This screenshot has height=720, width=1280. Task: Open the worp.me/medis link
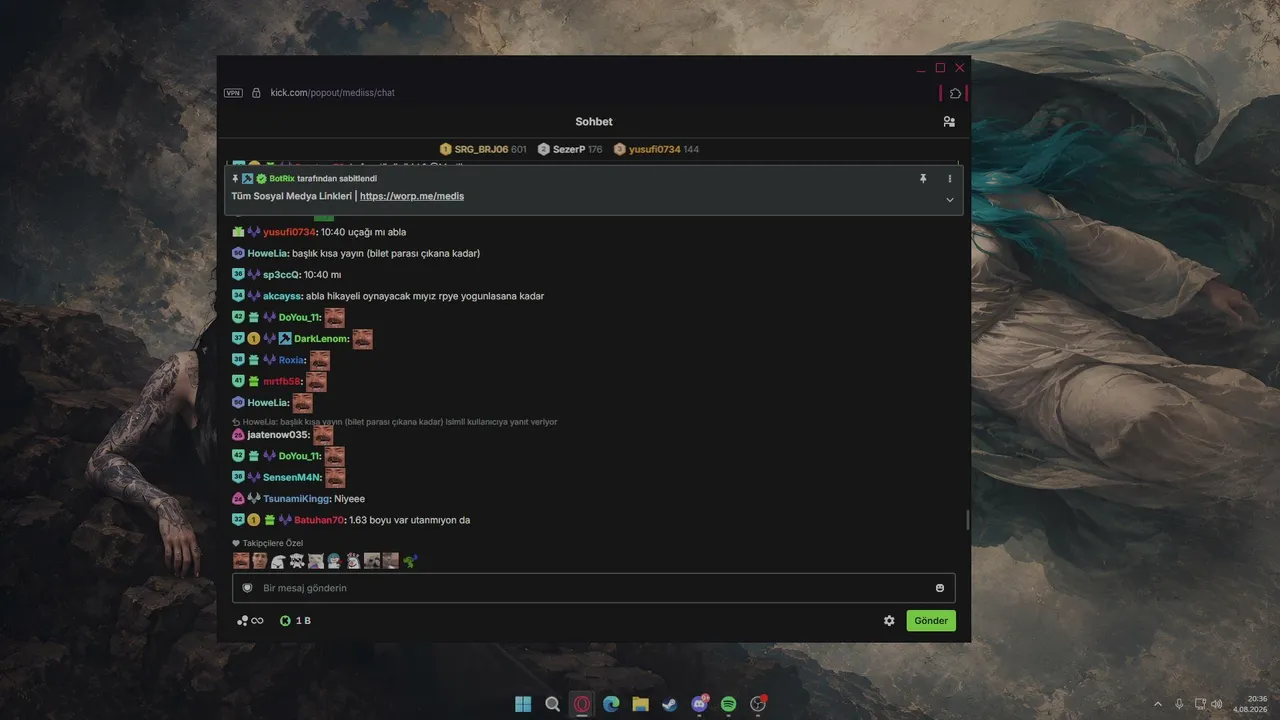click(x=412, y=196)
